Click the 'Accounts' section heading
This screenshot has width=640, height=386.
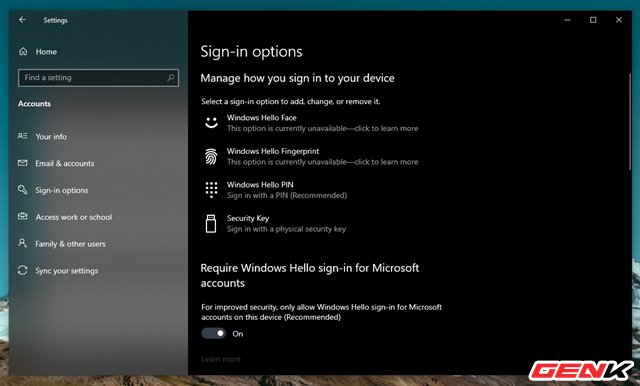(x=34, y=104)
